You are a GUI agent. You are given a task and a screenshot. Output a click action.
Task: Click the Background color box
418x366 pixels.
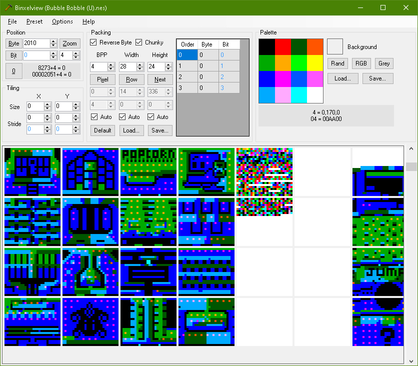[x=335, y=47]
